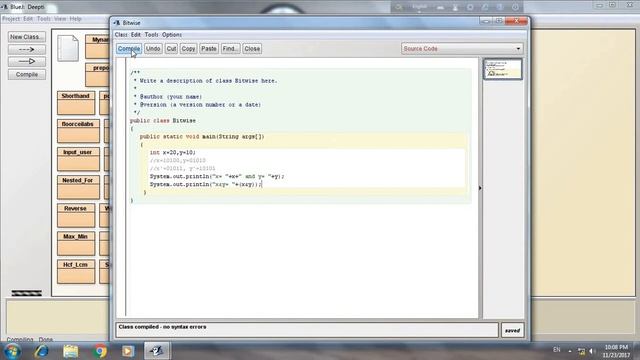
Task: Open the Windows Start menu
Action: 12,351
